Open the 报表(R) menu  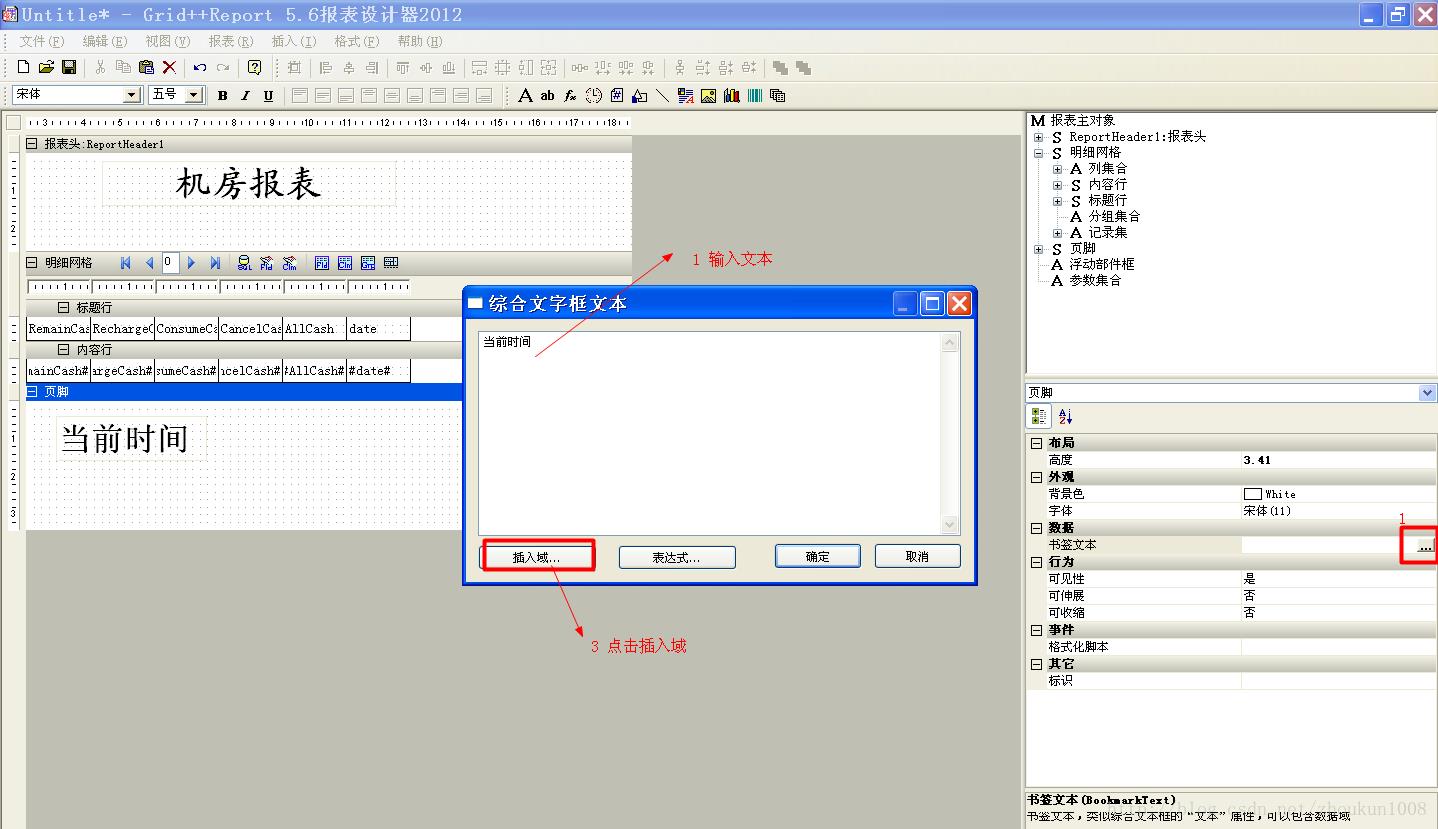pos(231,41)
